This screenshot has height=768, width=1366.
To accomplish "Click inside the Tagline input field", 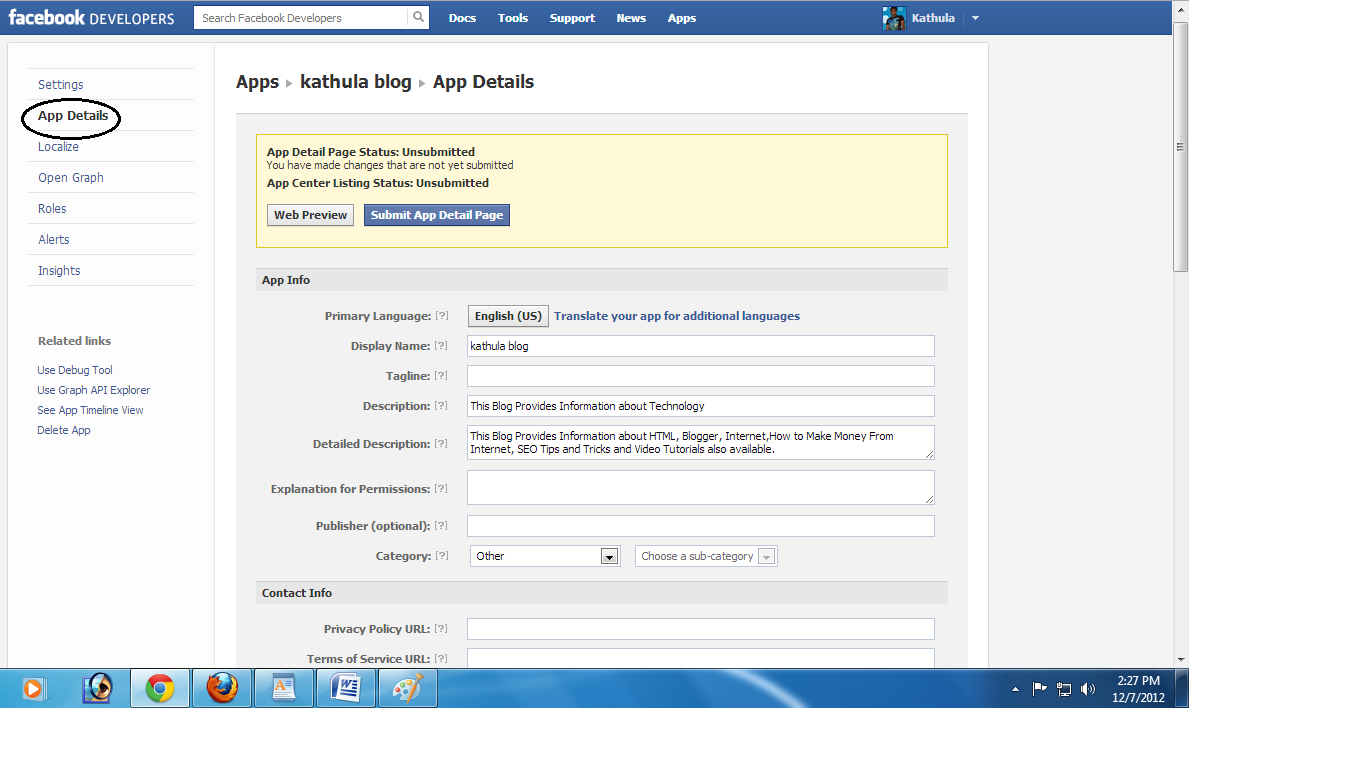I will pos(700,375).
